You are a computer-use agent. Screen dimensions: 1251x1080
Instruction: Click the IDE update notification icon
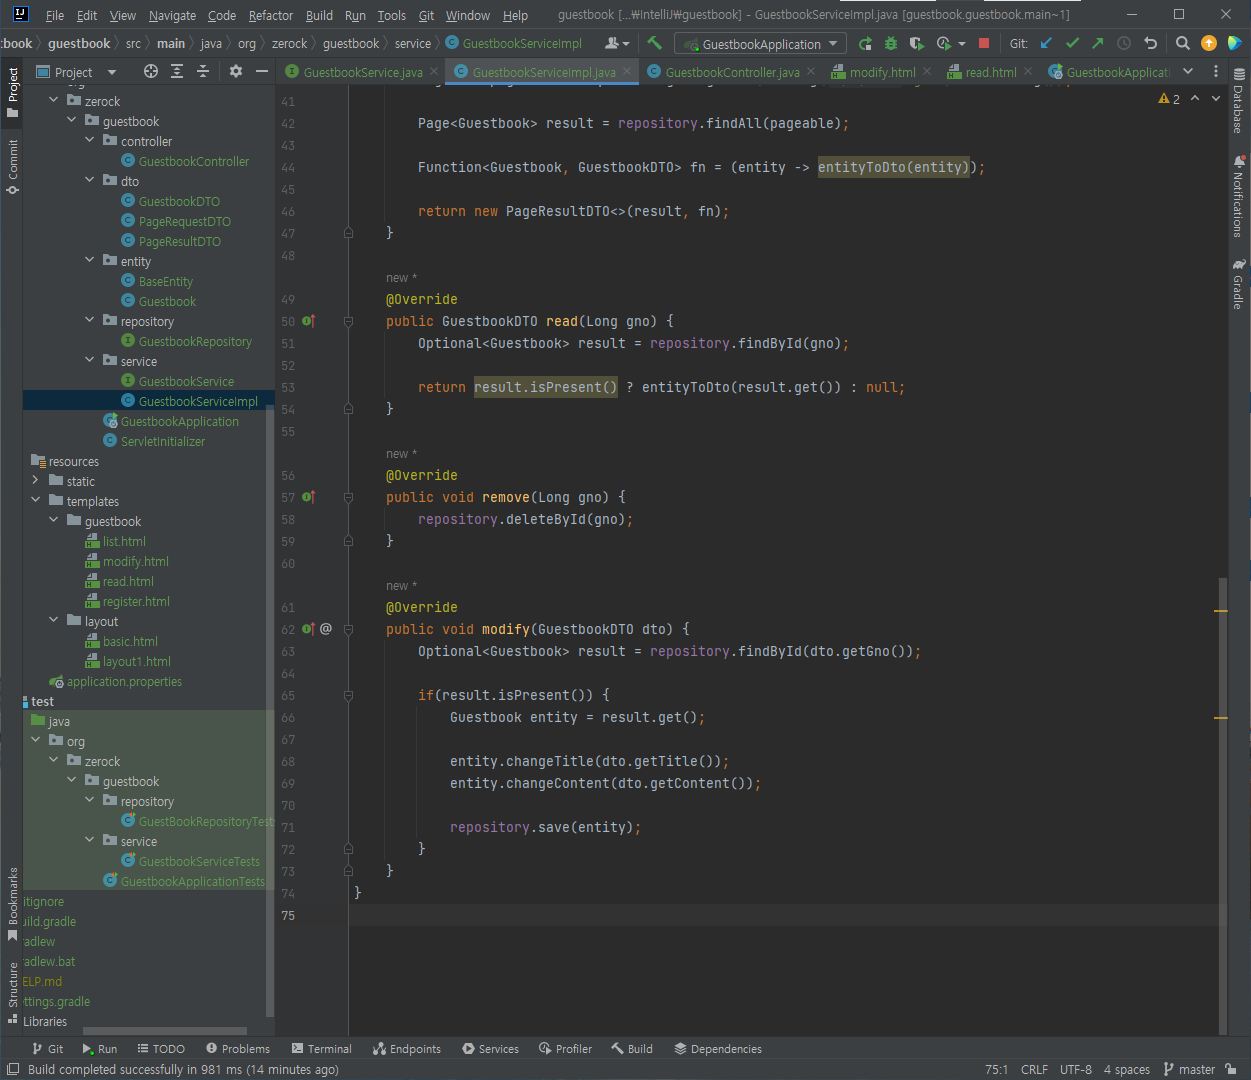[x=1208, y=43]
